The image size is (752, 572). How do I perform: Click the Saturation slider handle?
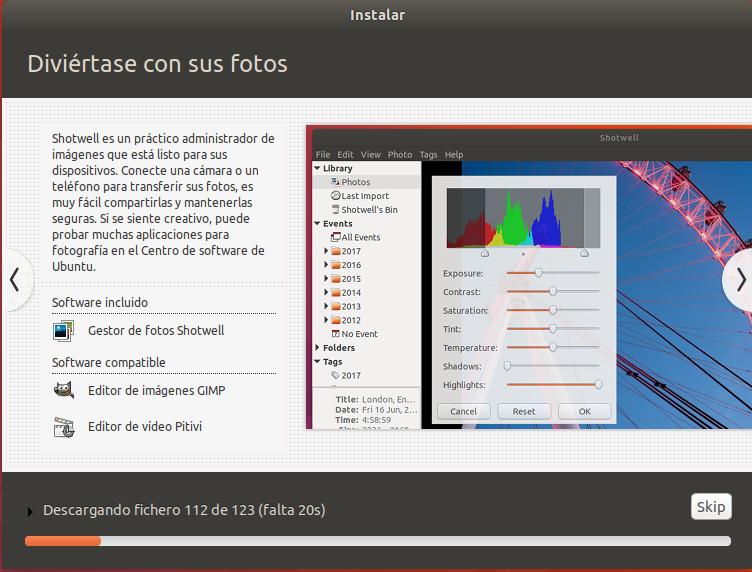553,310
